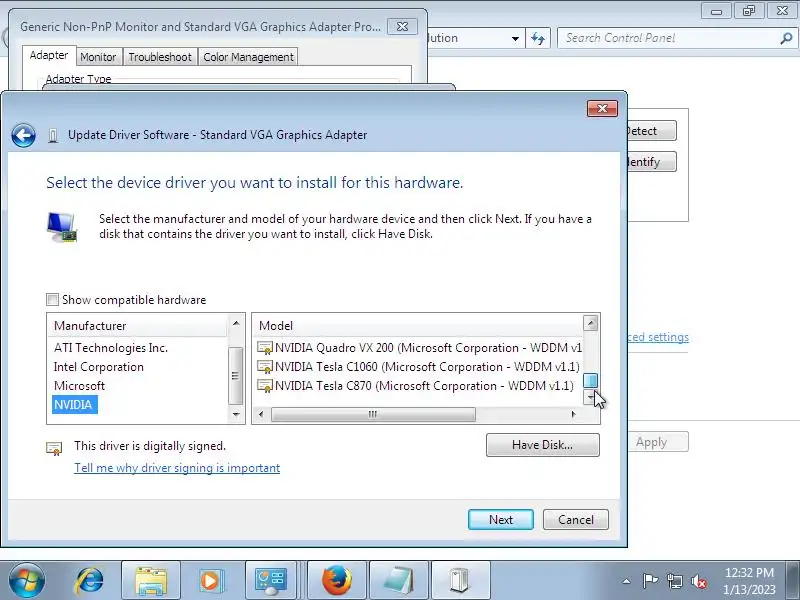Open Action Center flag icon in tray
The height and width of the screenshot is (600, 800).
(649, 581)
